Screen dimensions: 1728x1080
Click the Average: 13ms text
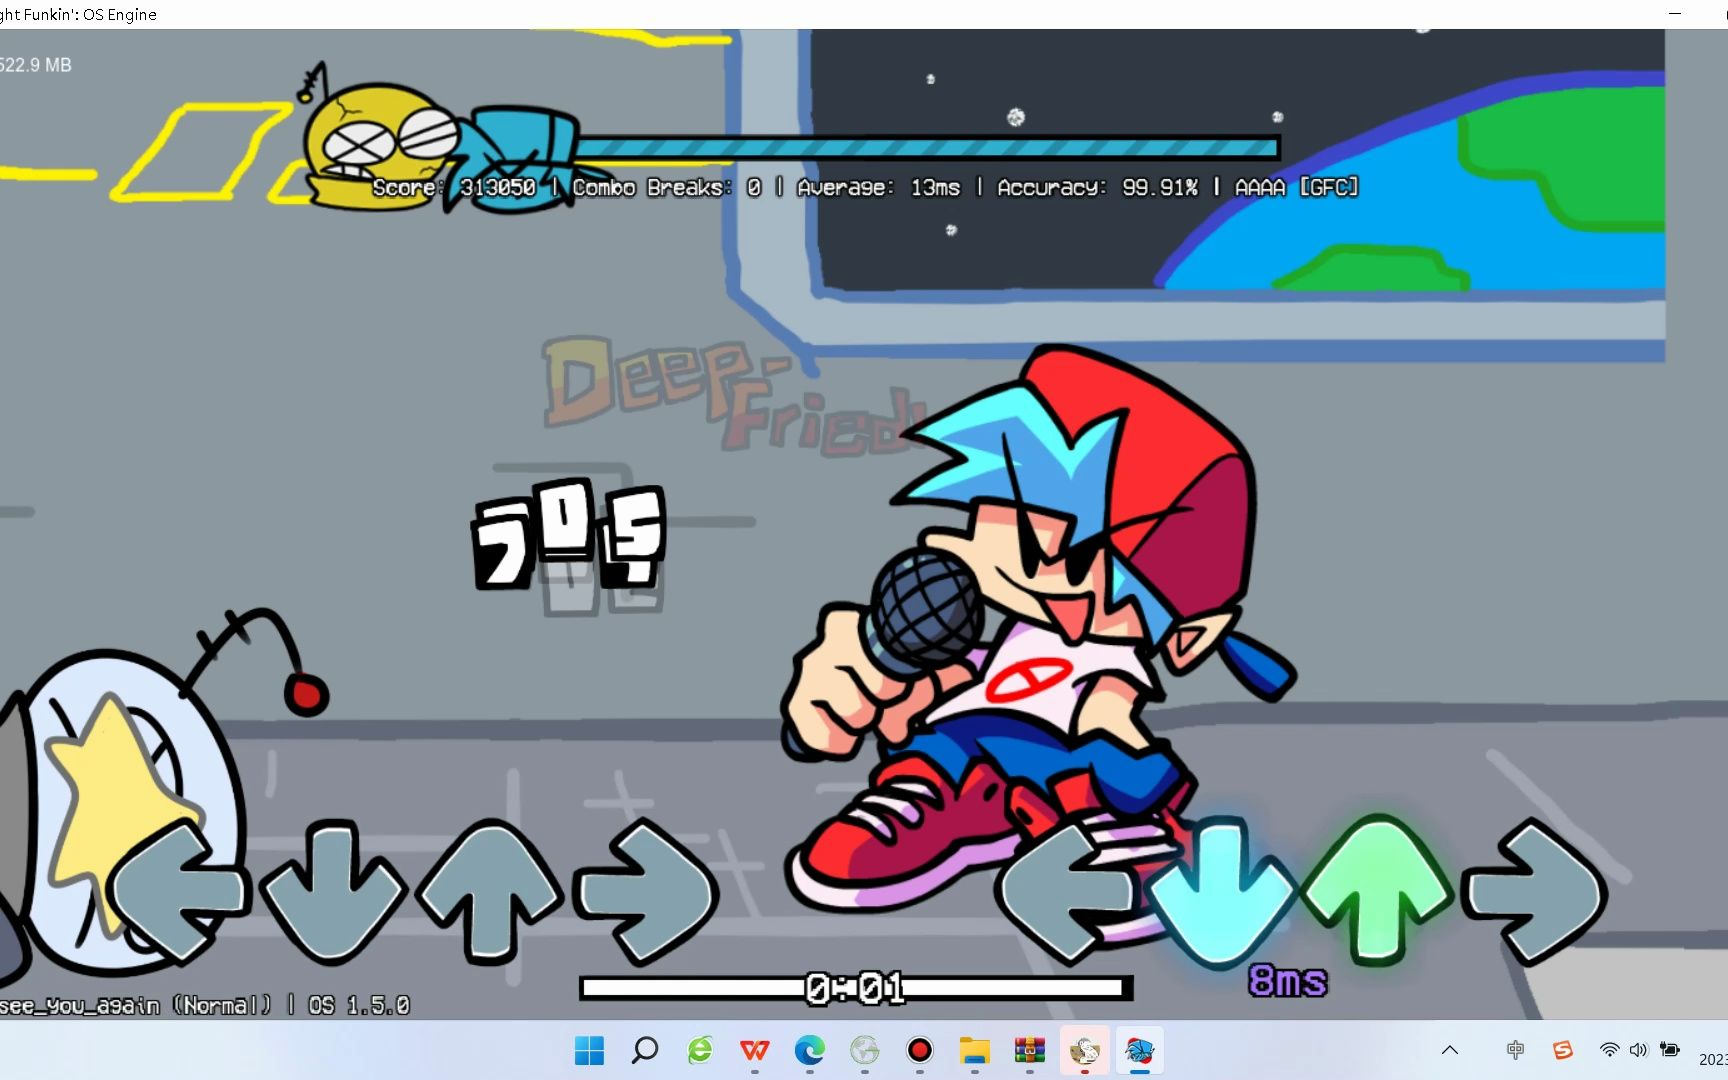(x=878, y=187)
